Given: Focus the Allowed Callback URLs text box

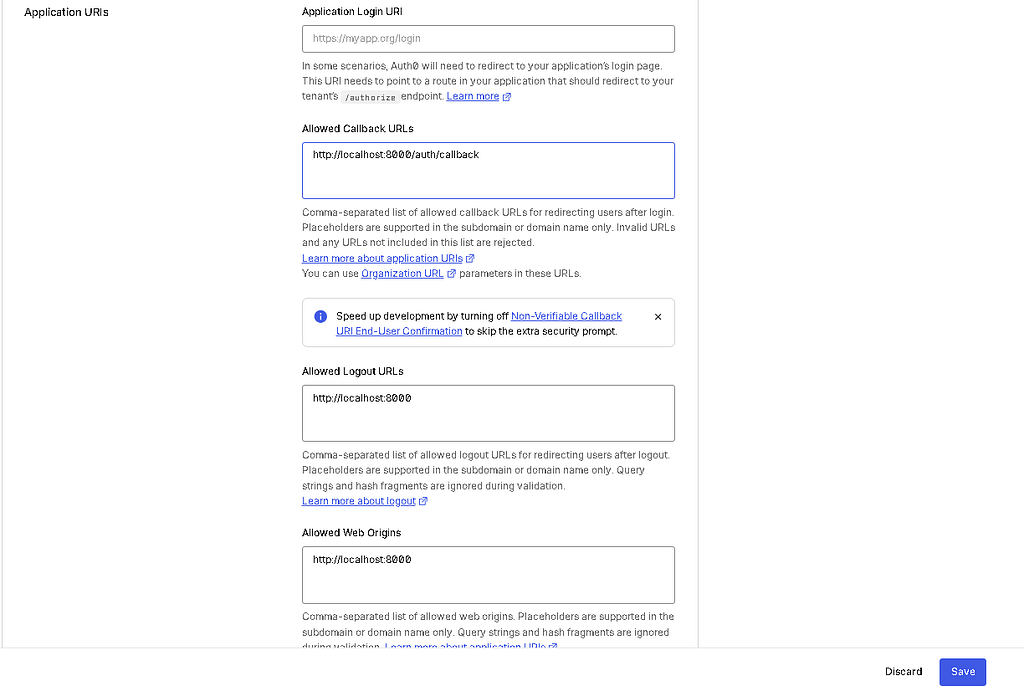Looking at the screenshot, I should [x=488, y=170].
